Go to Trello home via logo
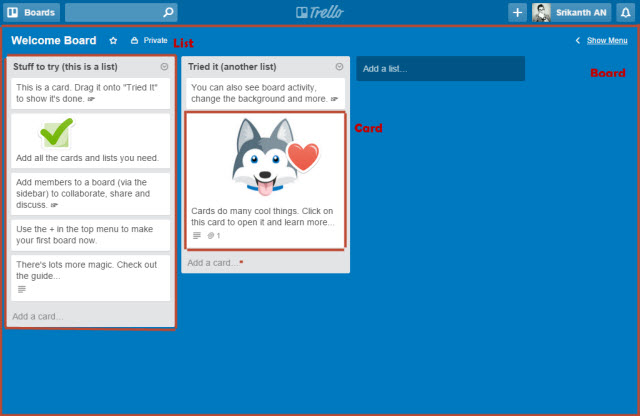640x416 pixels. tap(320, 12)
